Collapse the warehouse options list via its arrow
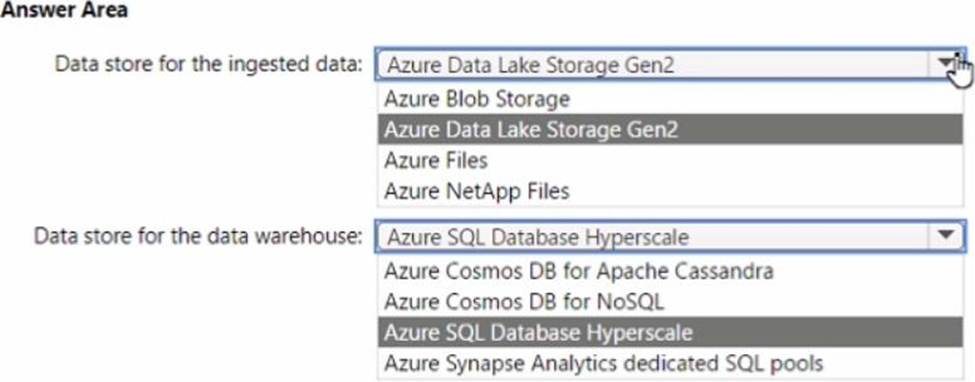 pyautogui.click(x=945, y=236)
